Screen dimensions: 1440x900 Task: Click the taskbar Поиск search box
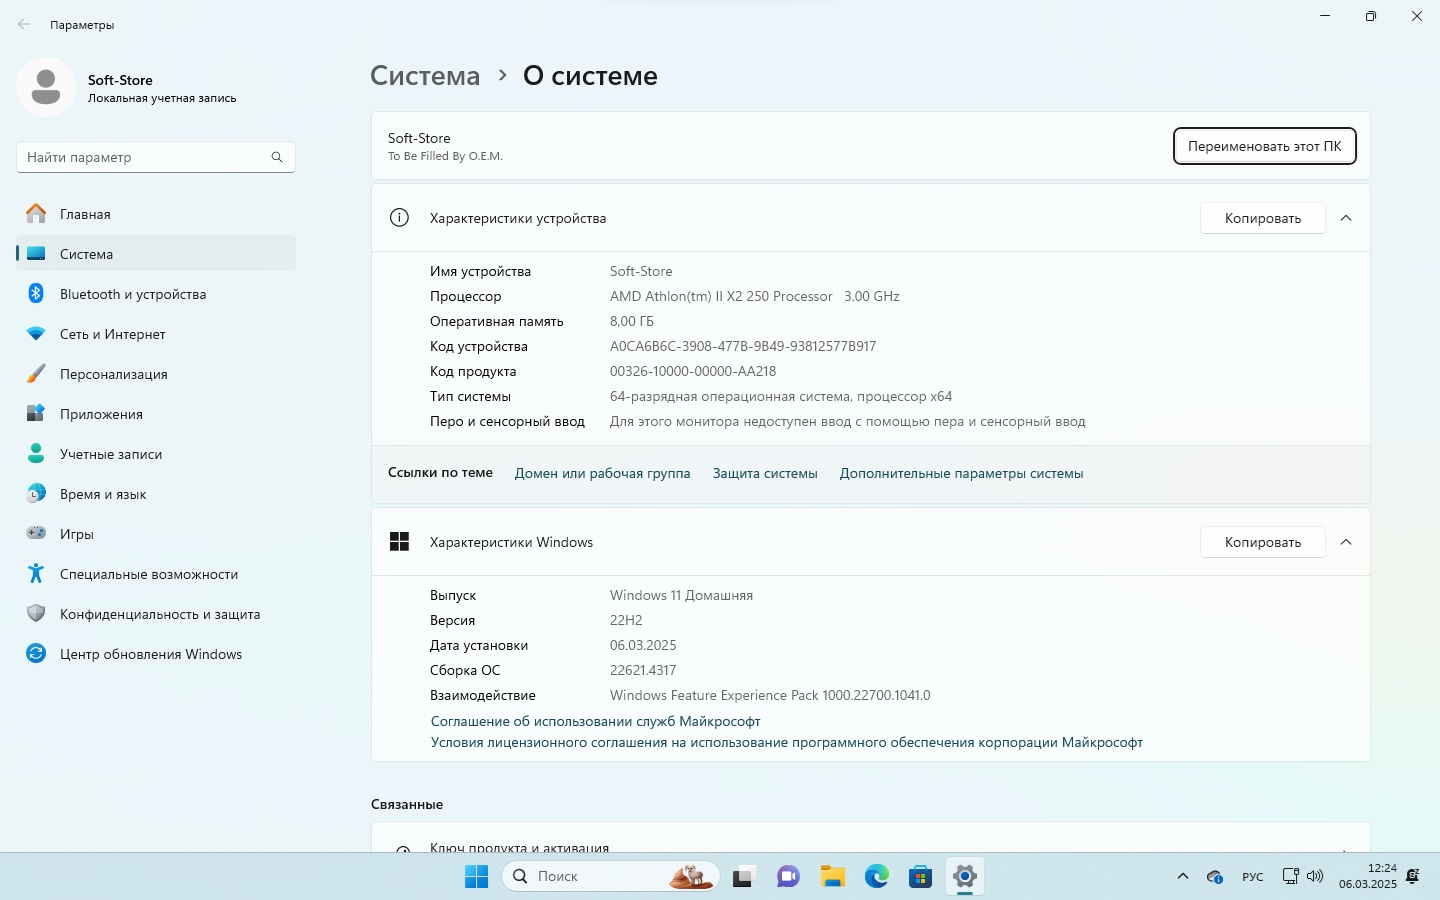610,877
